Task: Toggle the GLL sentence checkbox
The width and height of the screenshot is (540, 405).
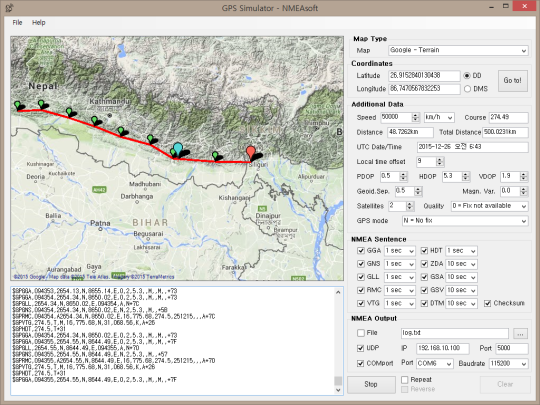Action: [361, 277]
